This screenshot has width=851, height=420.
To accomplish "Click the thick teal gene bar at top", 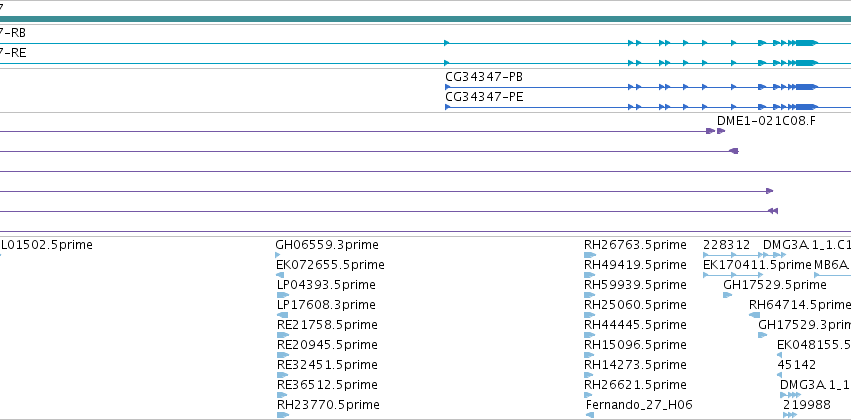I will (426, 20).
